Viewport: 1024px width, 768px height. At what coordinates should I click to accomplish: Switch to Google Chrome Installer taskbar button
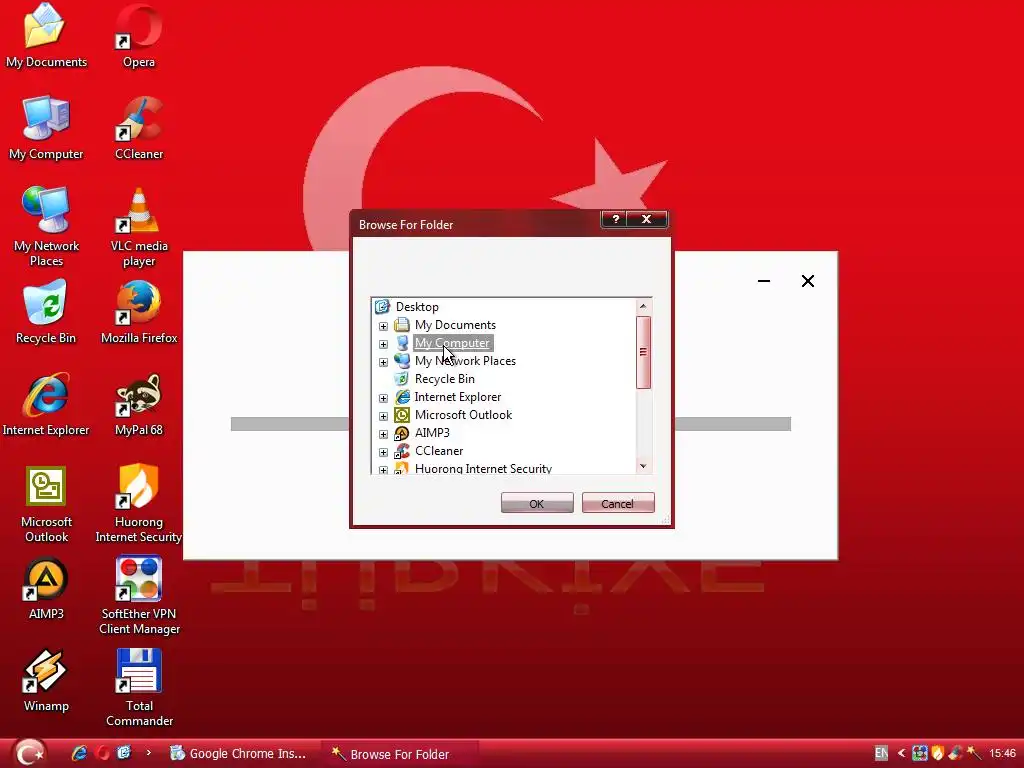coord(238,753)
